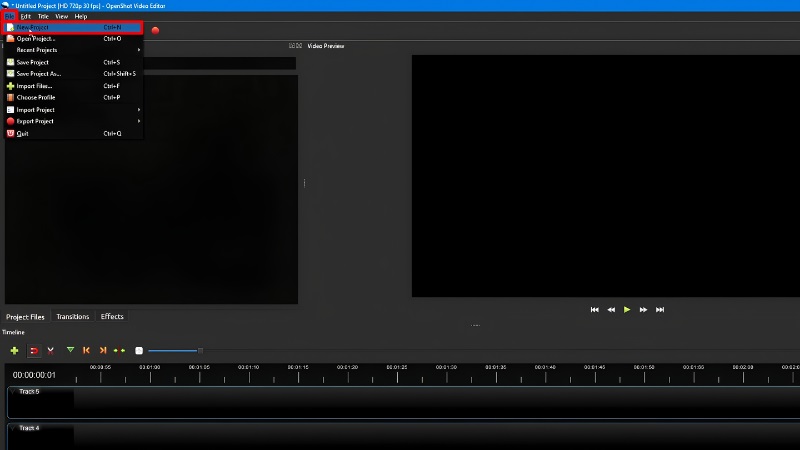Add a new track with the green plus
The height and width of the screenshot is (450, 800).
[x=14, y=351]
